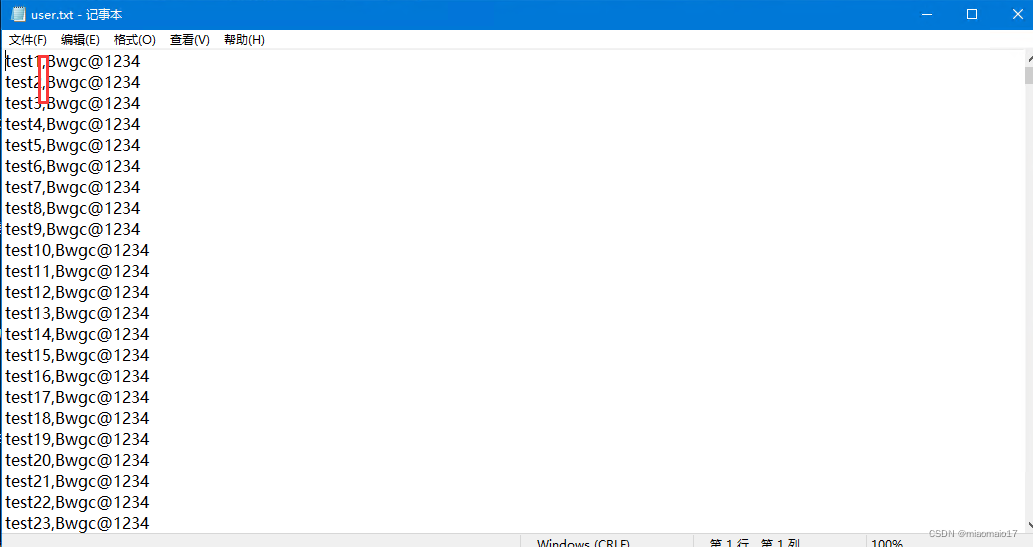
Task: Place cursor in line test9,Bwgc@1234
Action: coord(72,229)
